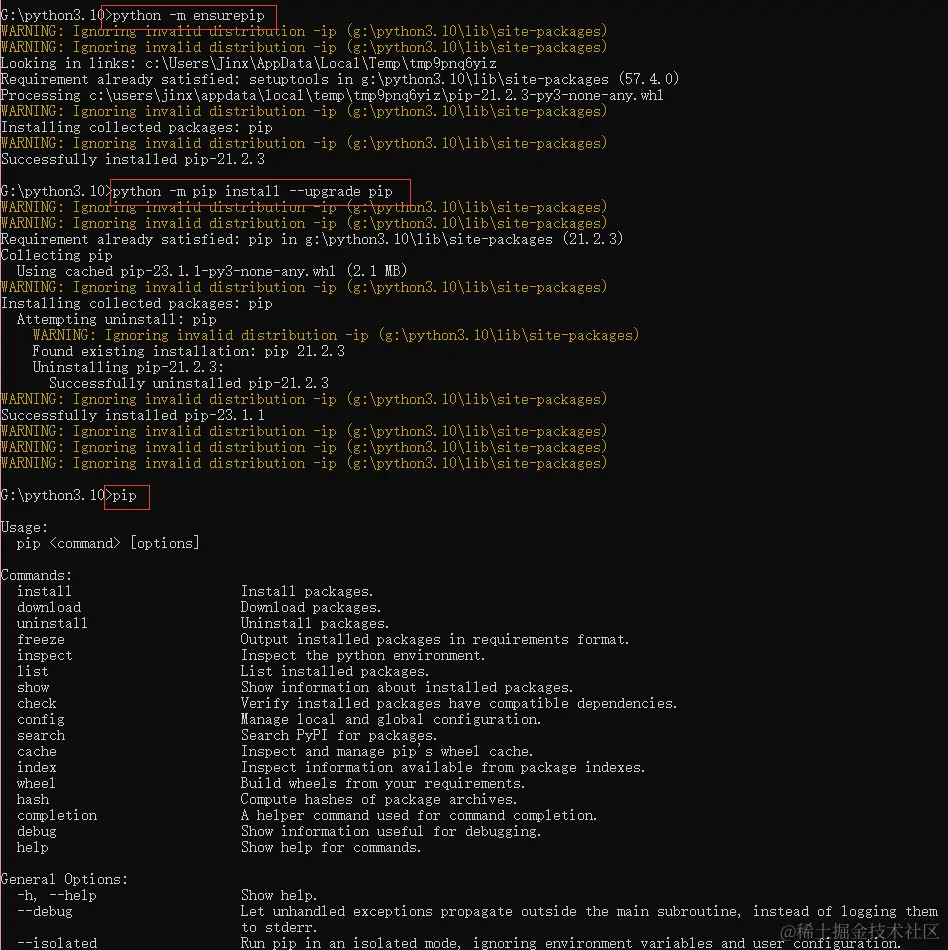Click the 'python -m ensurepip' command text
The height and width of the screenshot is (950, 948).
click(188, 15)
